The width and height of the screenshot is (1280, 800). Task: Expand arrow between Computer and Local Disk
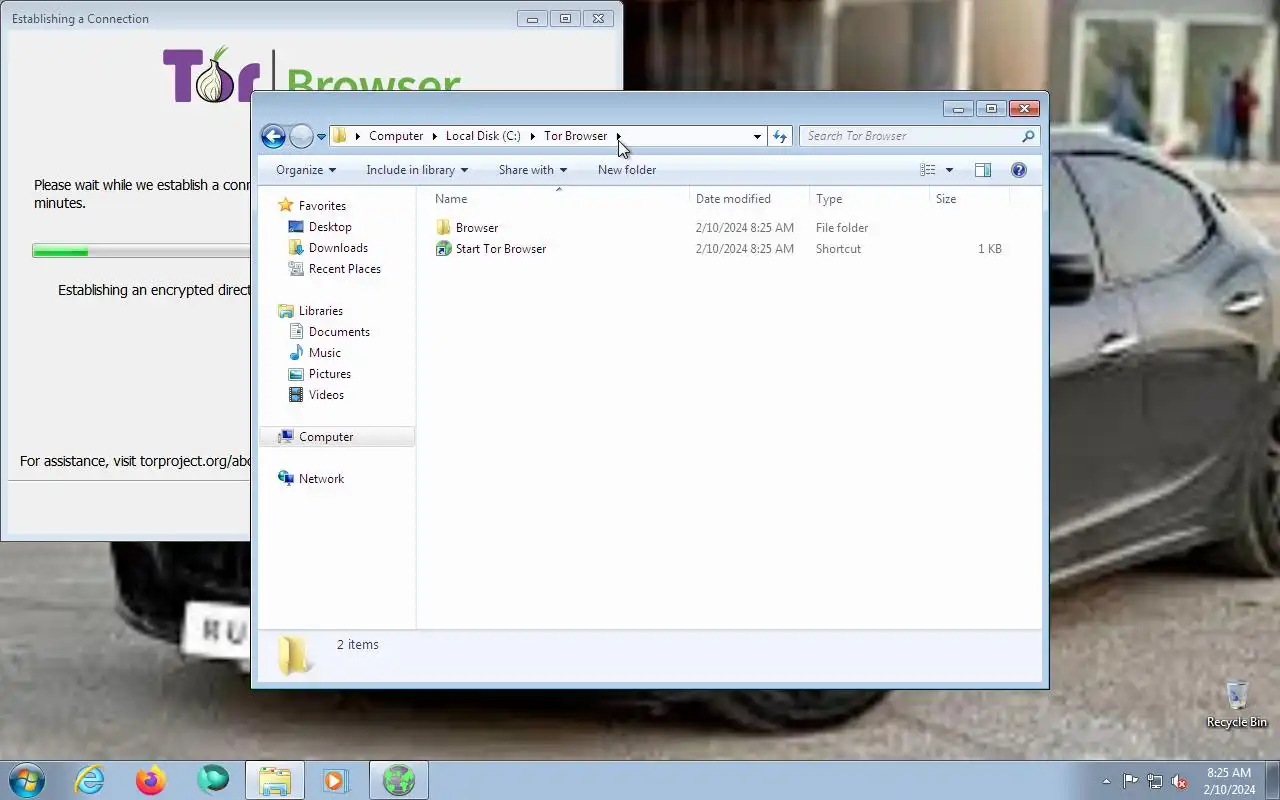pos(435,136)
